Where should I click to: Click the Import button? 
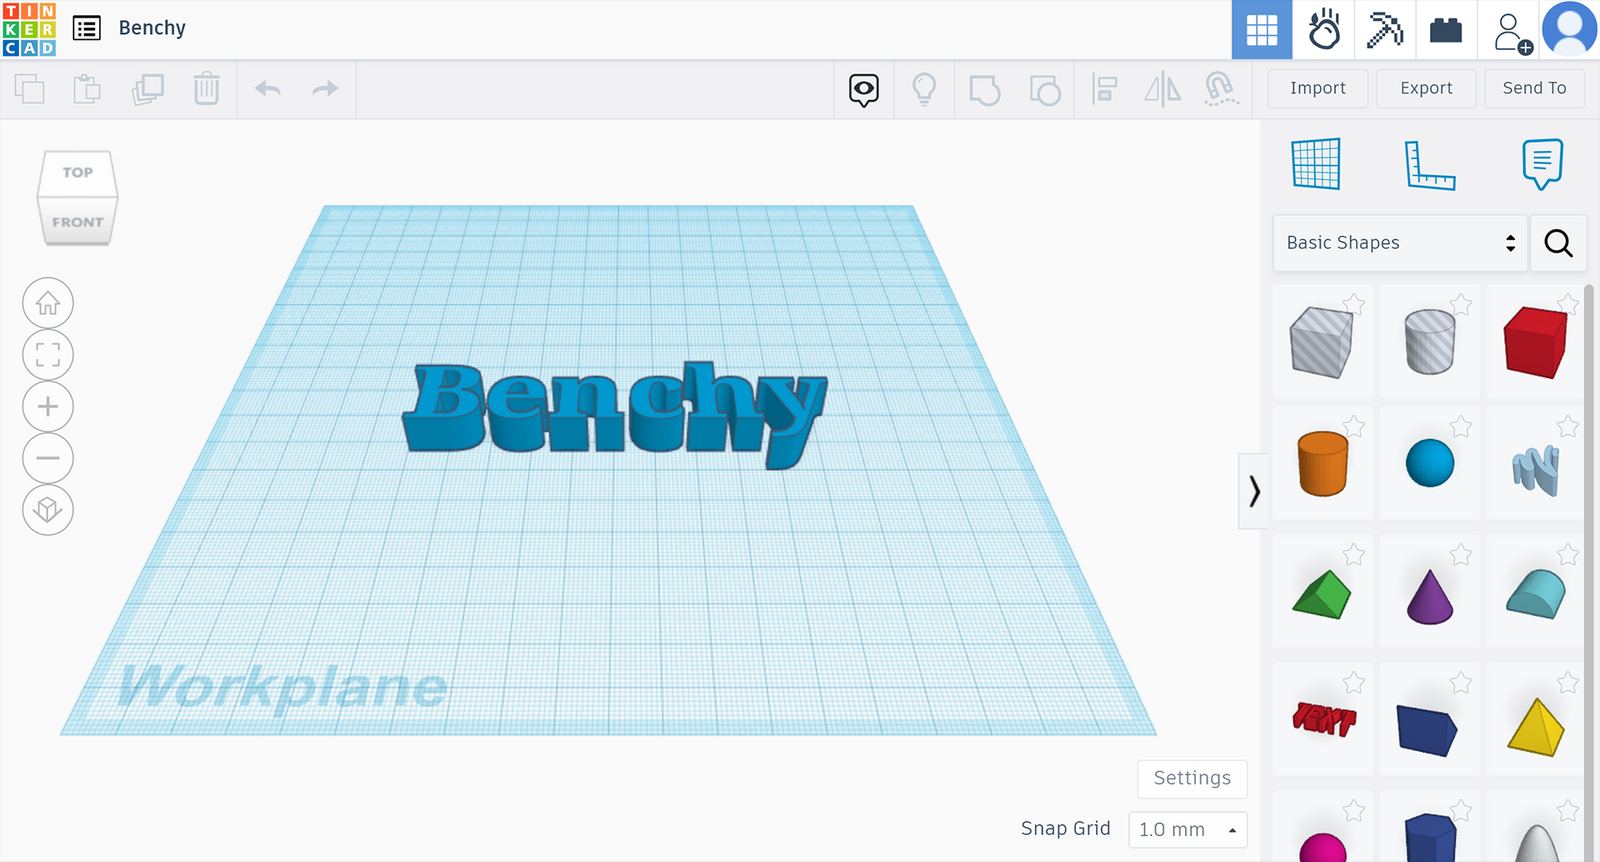tap(1318, 88)
